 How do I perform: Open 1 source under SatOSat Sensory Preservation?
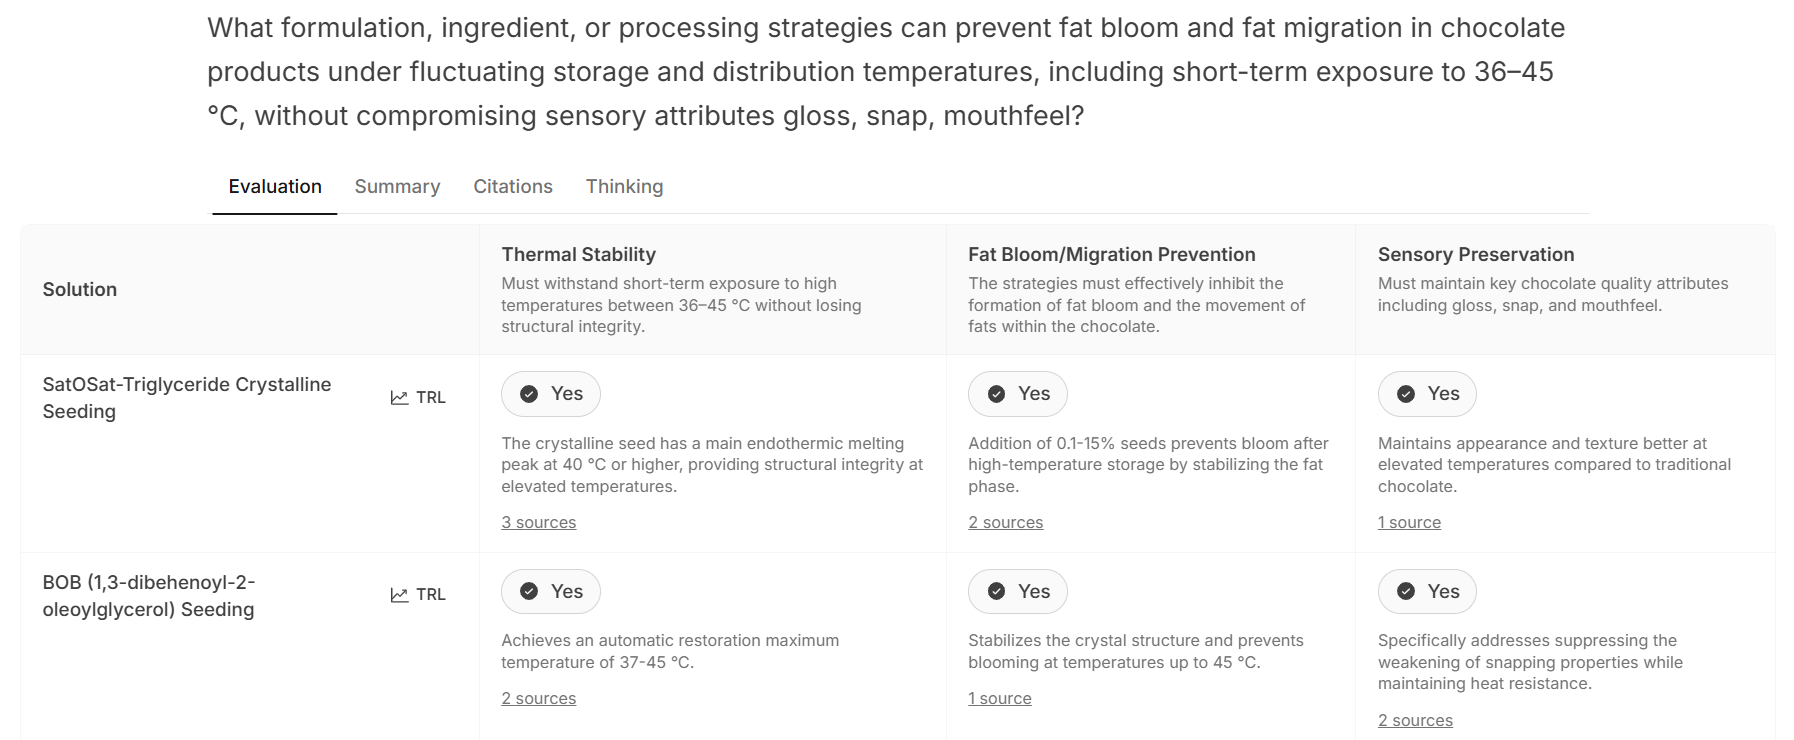click(1409, 522)
